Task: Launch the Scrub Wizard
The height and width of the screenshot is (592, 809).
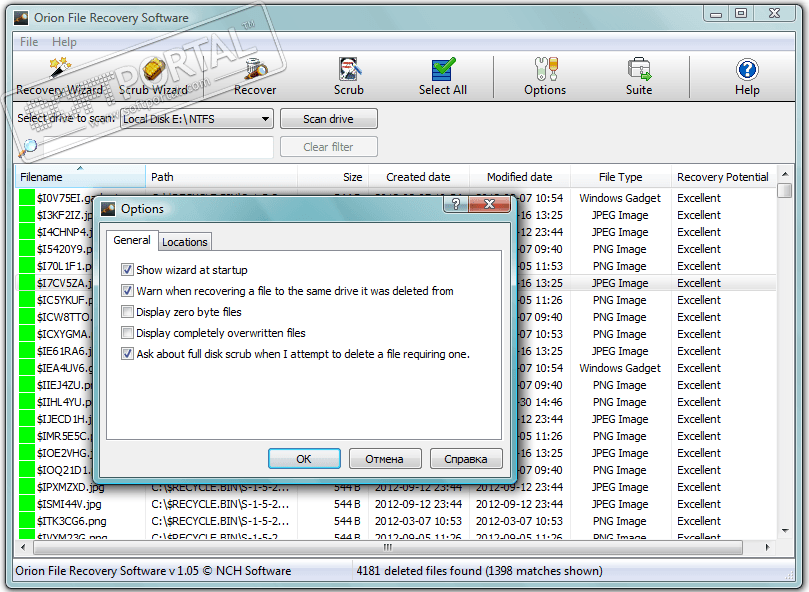Action: (x=153, y=76)
